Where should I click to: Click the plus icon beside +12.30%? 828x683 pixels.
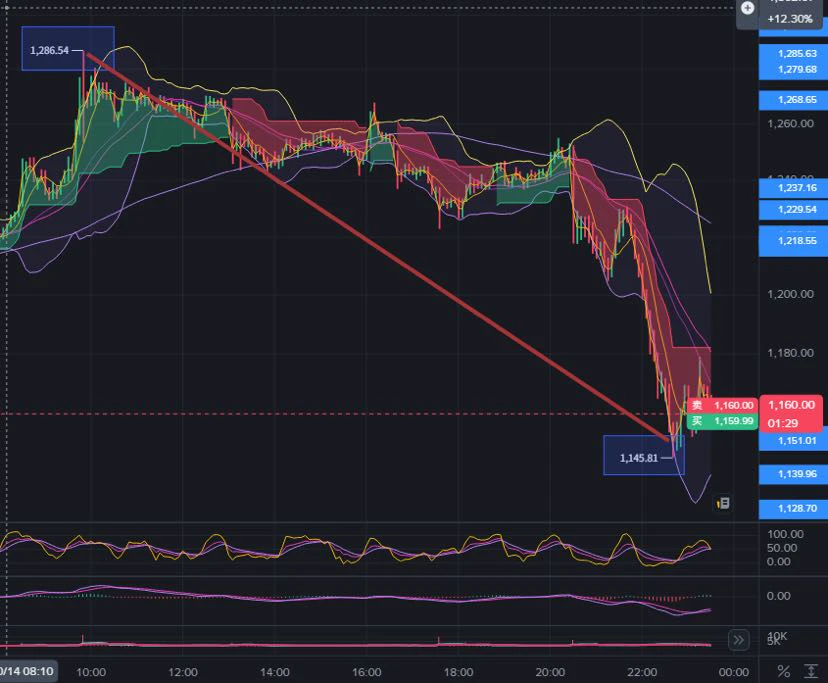click(x=747, y=8)
